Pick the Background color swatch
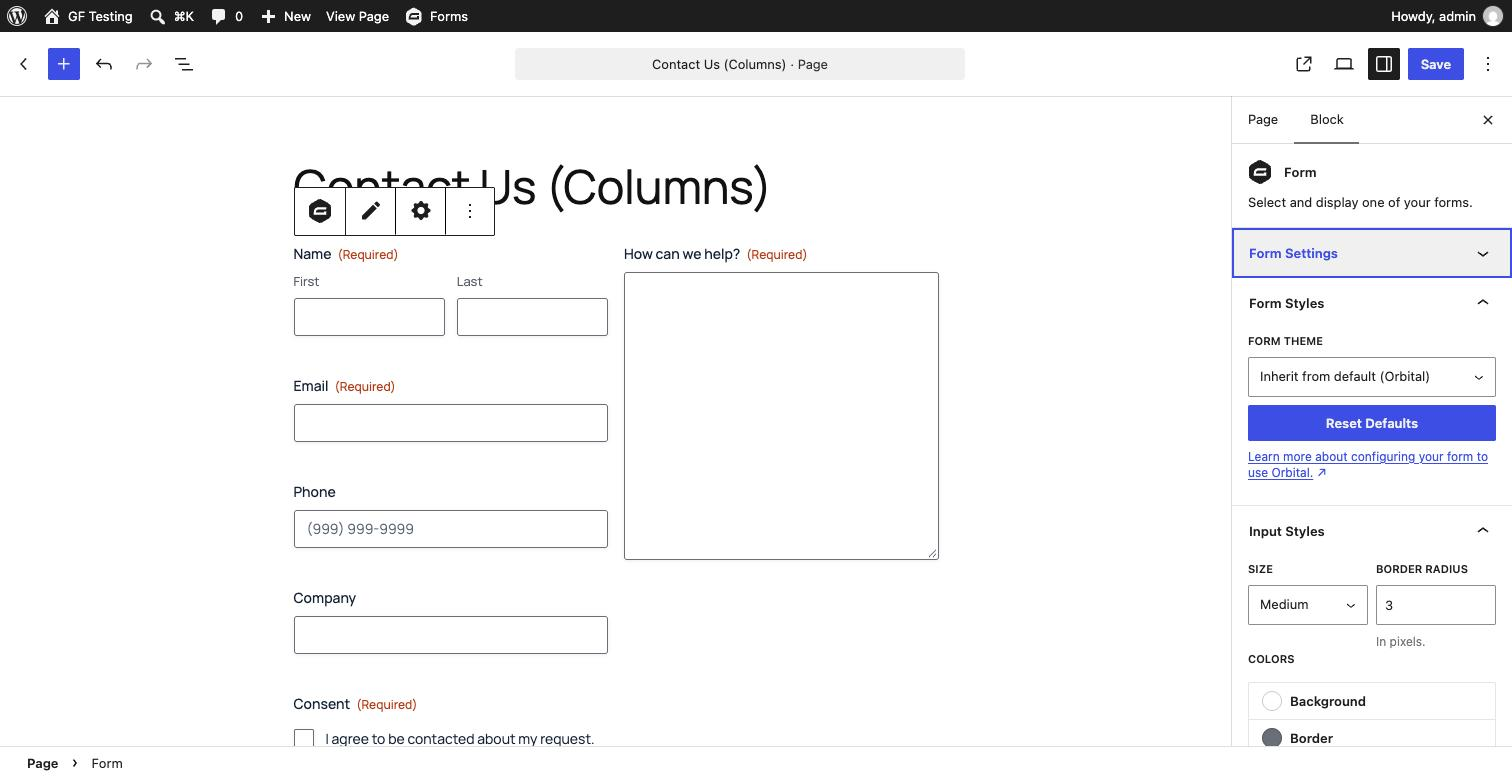The height and width of the screenshot is (779, 1512). 1272,701
